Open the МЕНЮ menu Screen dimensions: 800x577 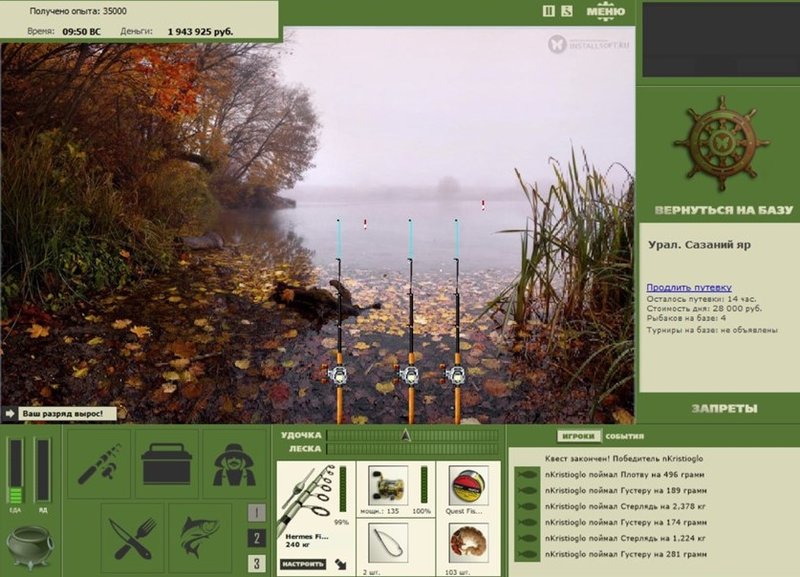606,11
